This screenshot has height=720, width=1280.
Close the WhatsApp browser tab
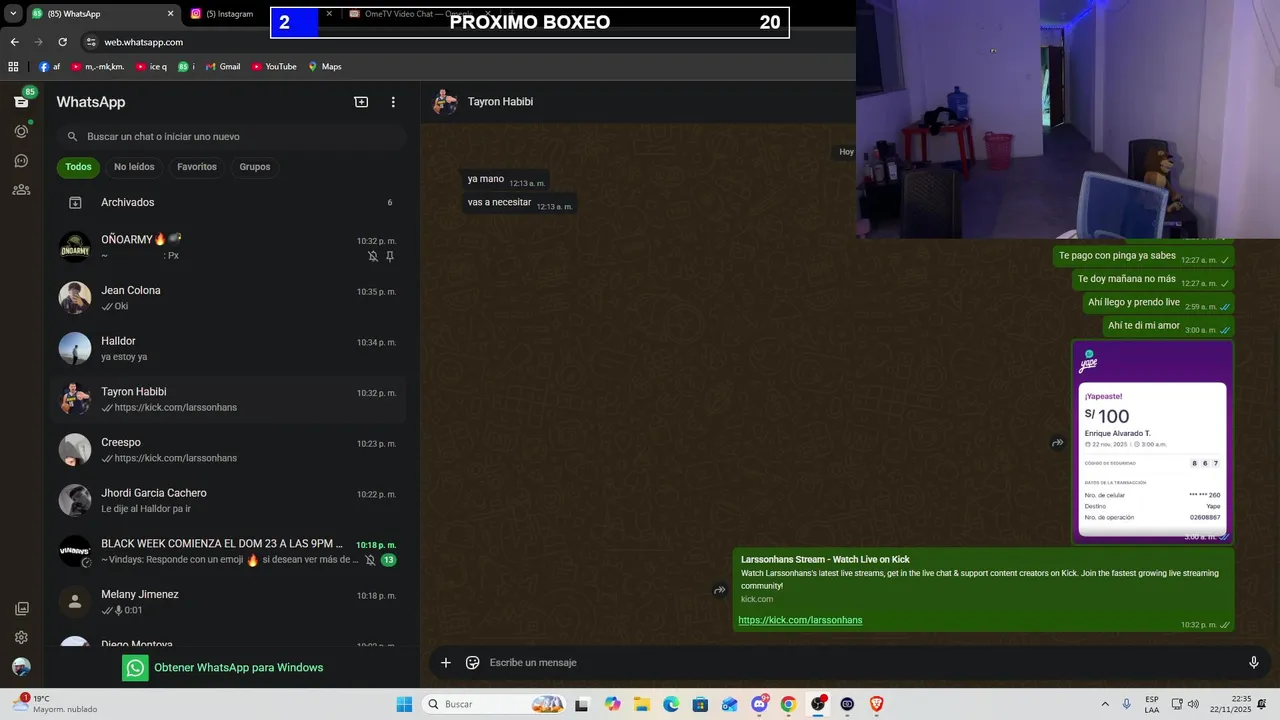point(170,14)
